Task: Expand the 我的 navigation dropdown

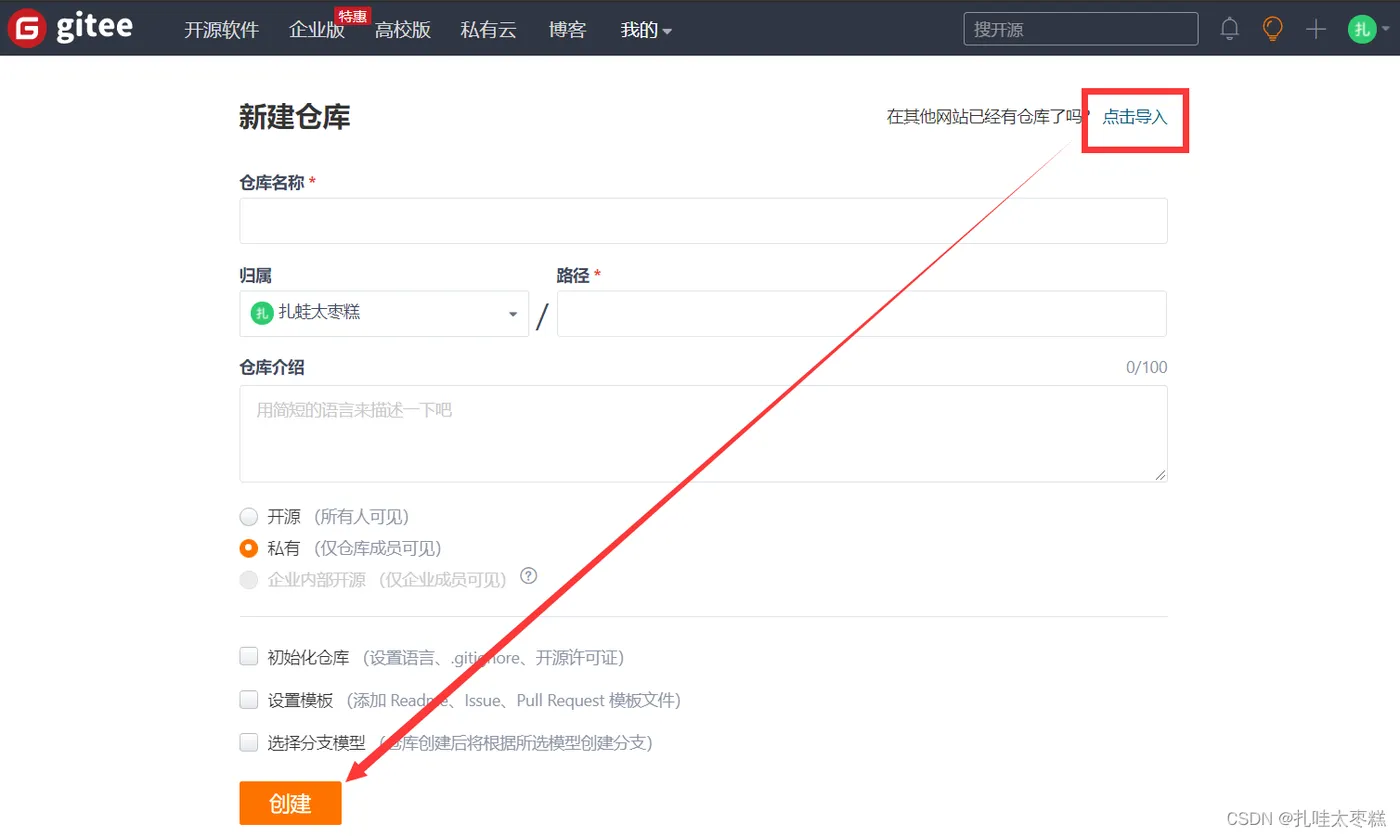Action: pos(646,30)
